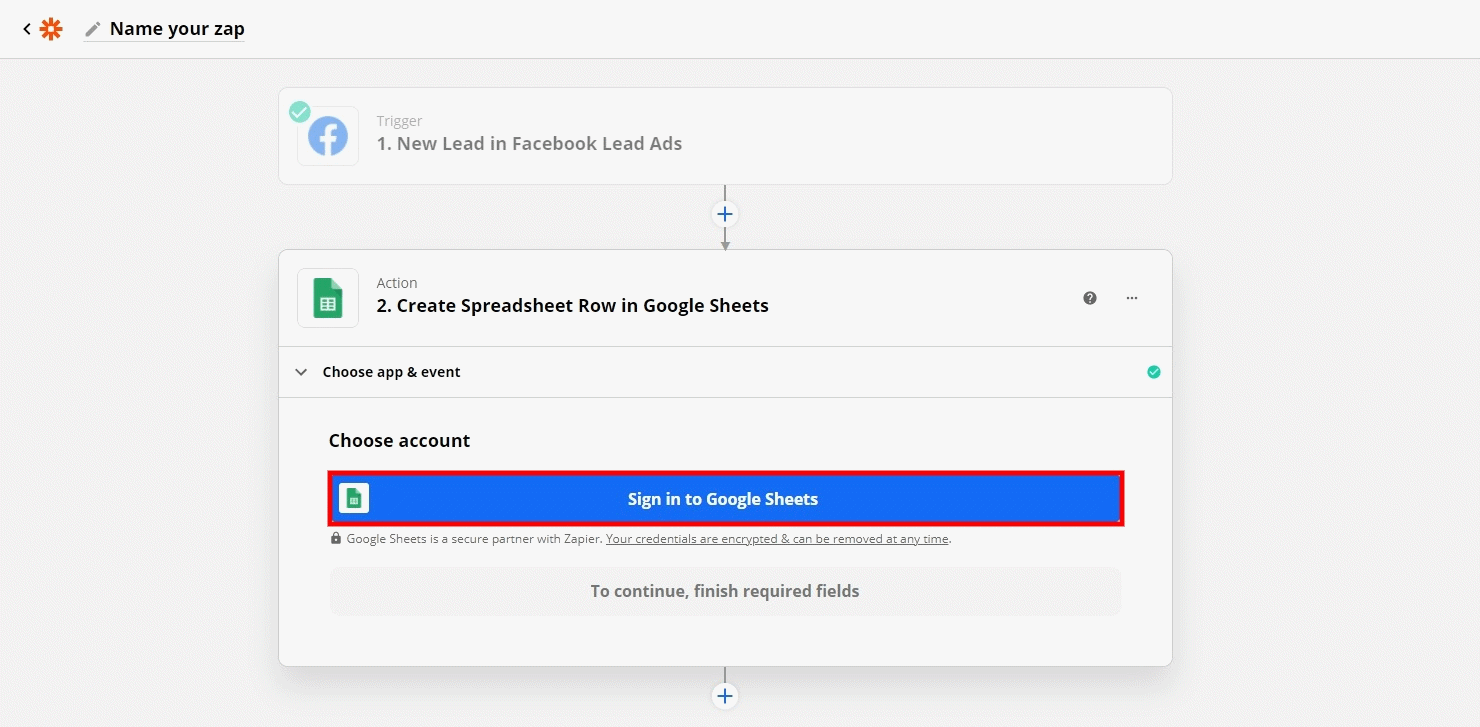The image size is (1480, 727).
Task: Collapse the 'Choose app & event' chevron
Action: pos(301,372)
